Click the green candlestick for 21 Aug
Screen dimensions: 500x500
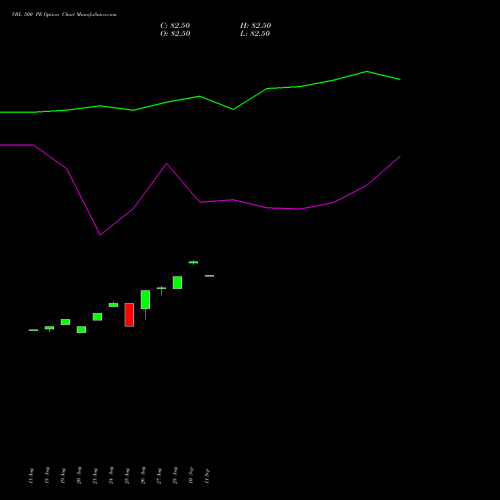click(97, 317)
